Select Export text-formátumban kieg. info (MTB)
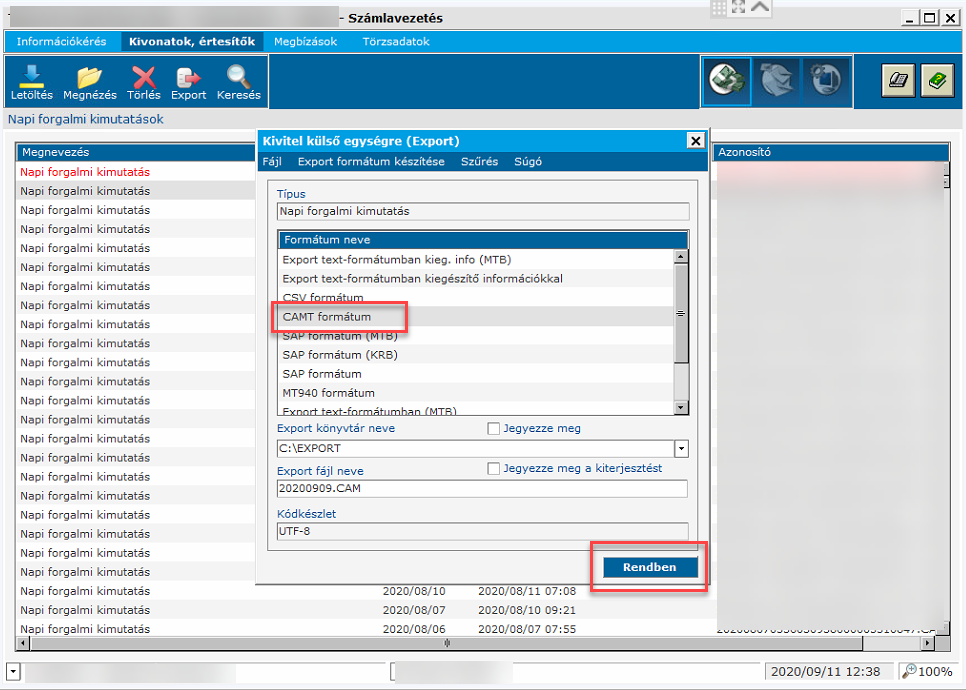Screen dimensions: 966x690 click(476, 259)
